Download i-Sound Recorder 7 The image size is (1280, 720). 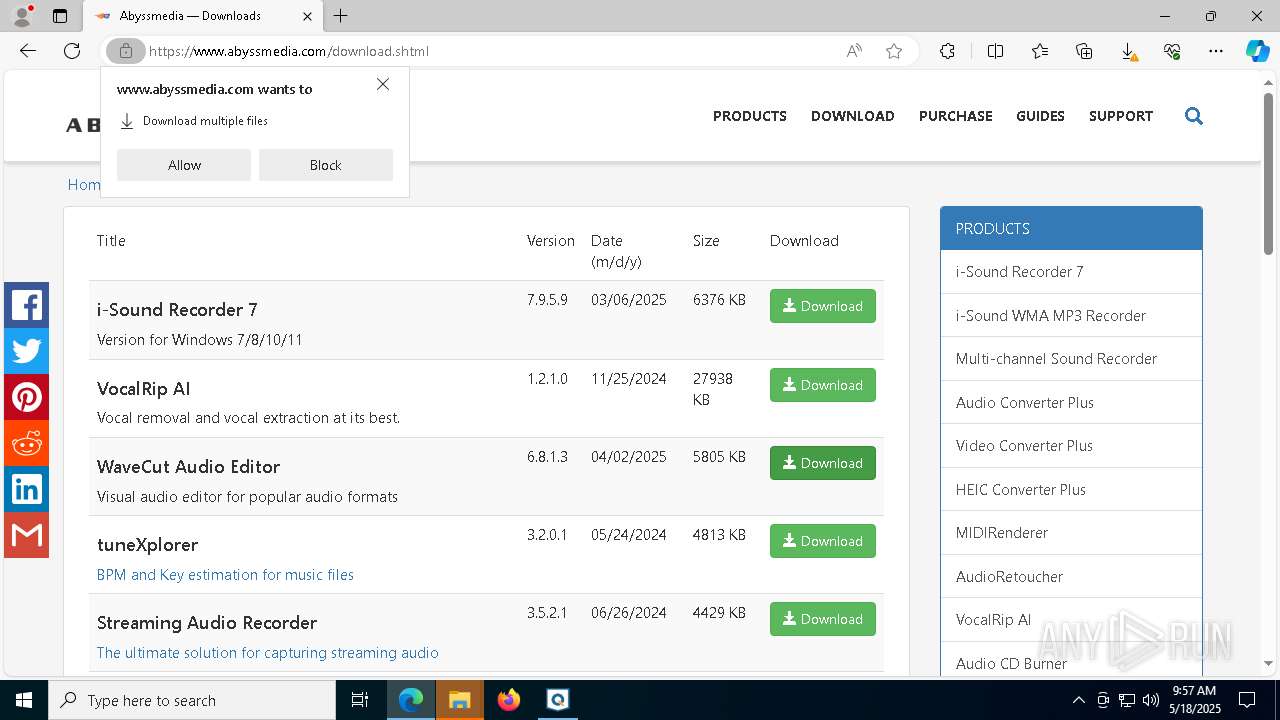pyautogui.click(x=823, y=306)
